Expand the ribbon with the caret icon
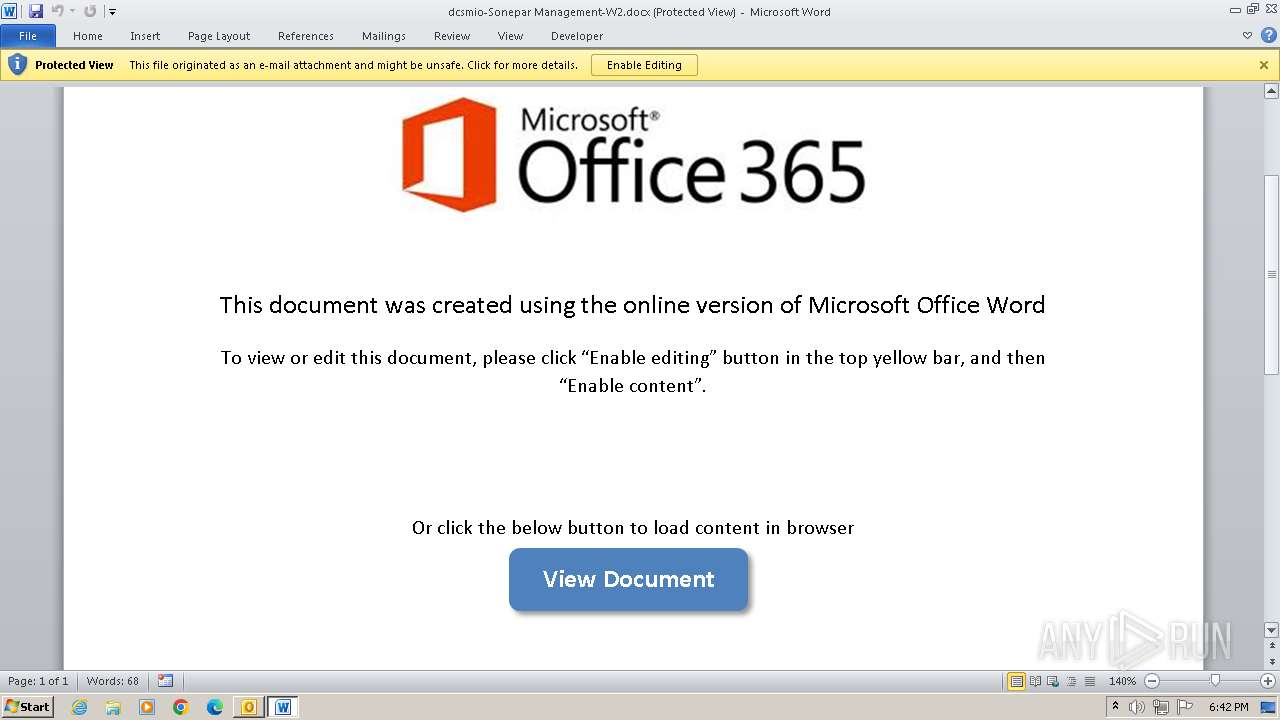 (x=1247, y=36)
